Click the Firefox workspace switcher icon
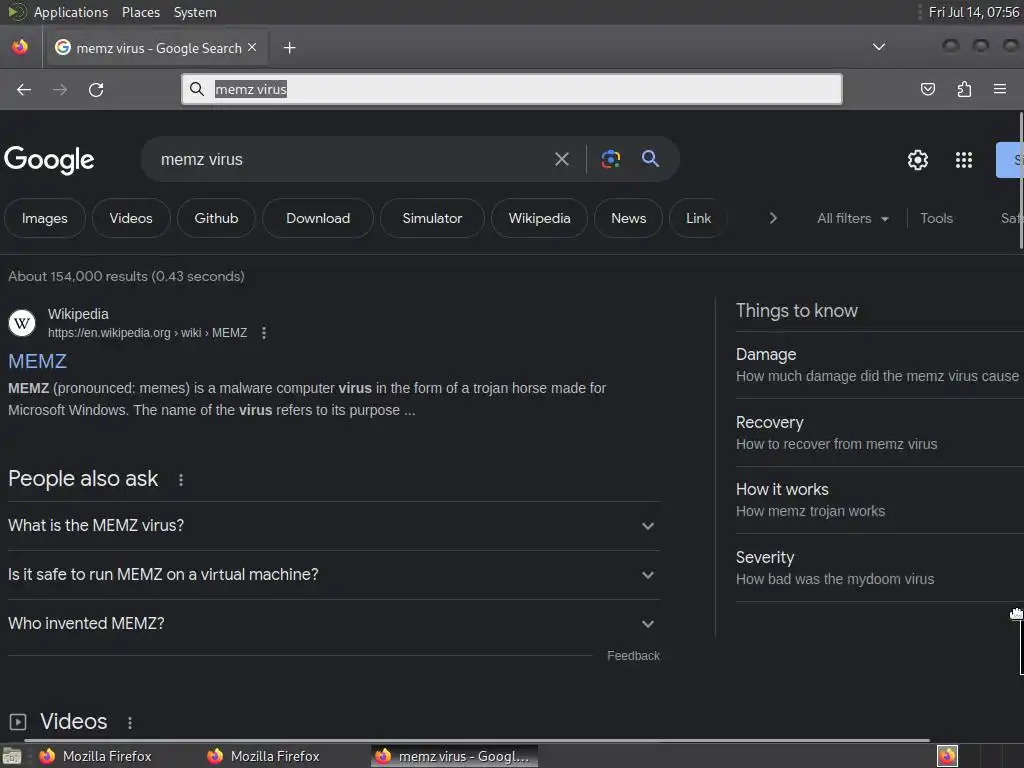This screenshot has height=768, width=1024. tap(947, 756)
